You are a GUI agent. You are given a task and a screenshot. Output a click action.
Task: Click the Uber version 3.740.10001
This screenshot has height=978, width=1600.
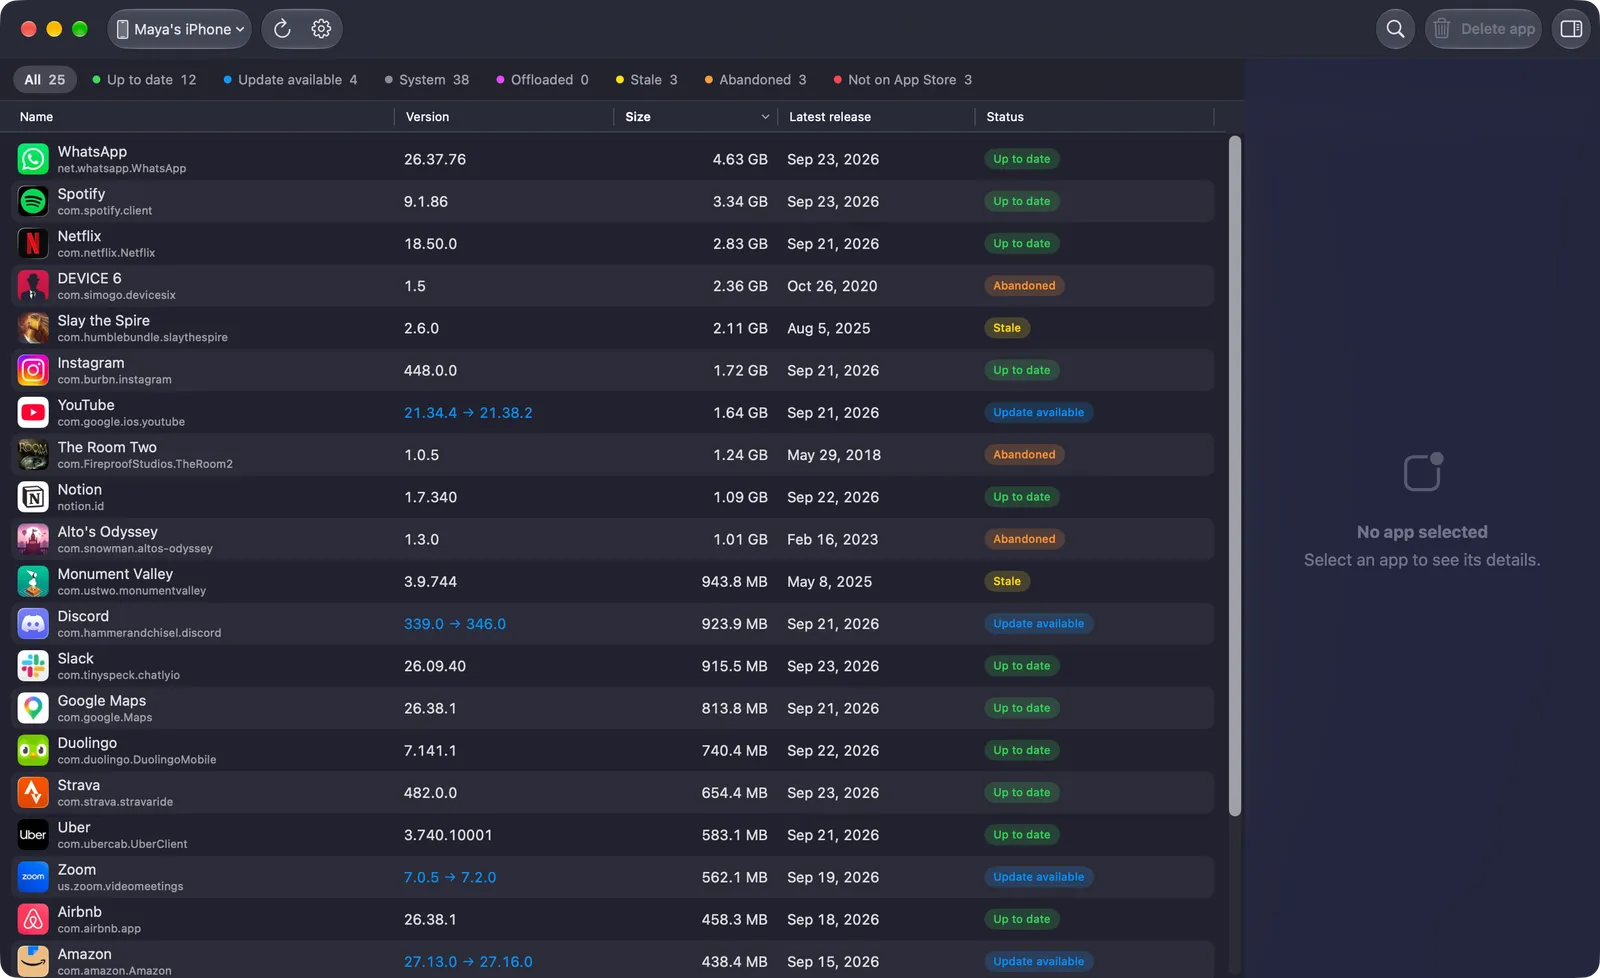tap(448, 835)
